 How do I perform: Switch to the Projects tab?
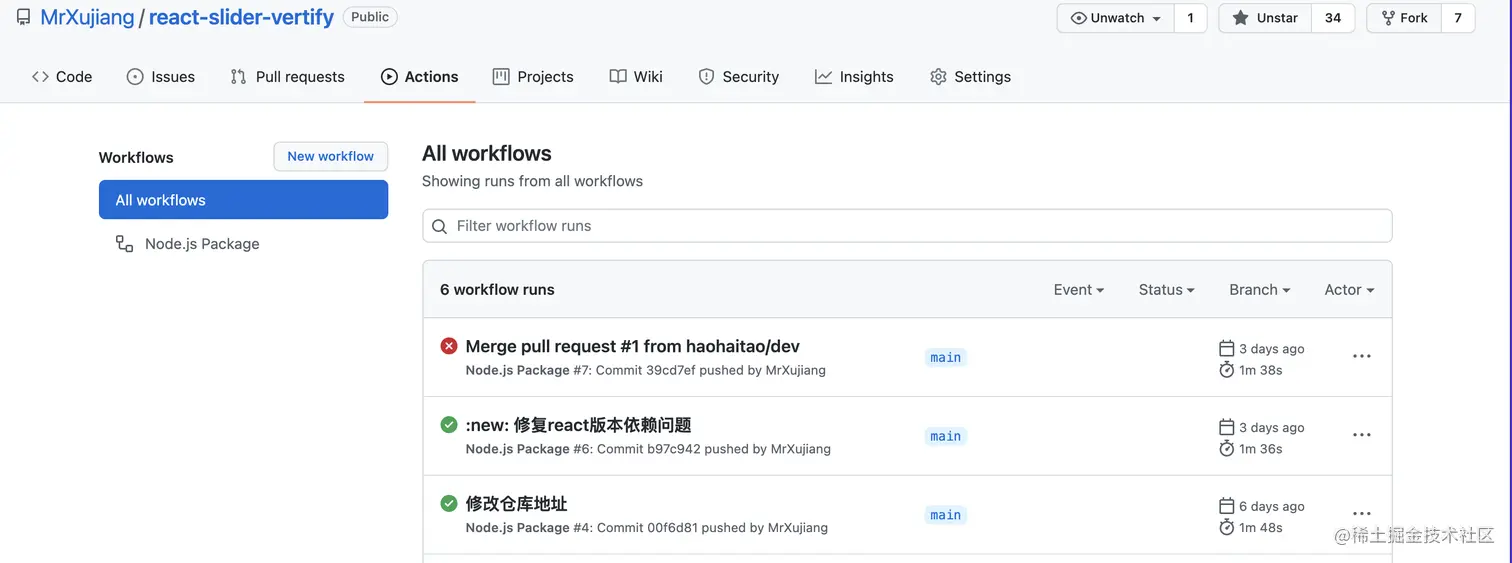point(533,77)
